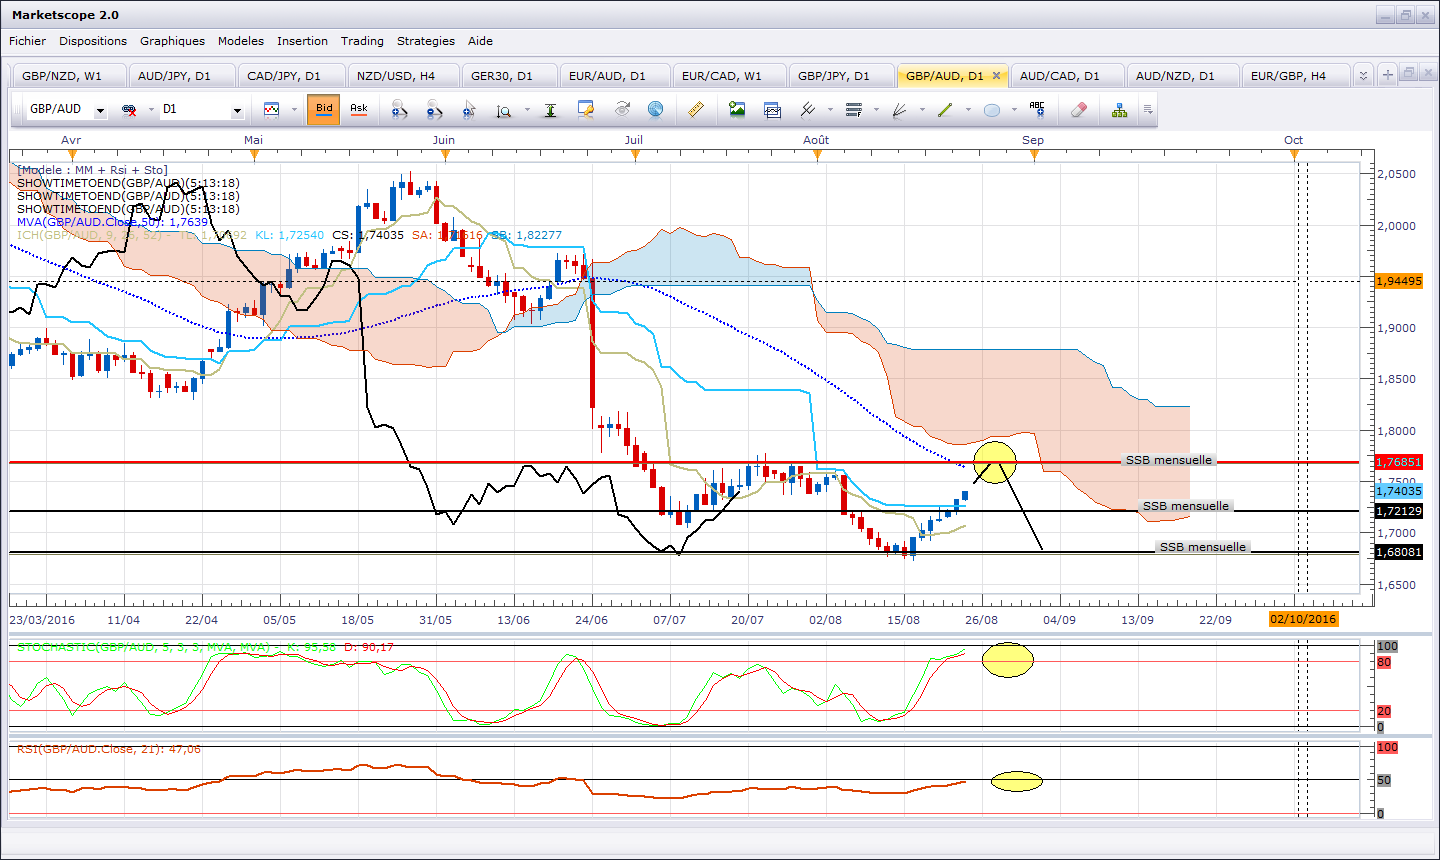Expand the chart type dropdown arrow
Image resolution: width=1440 pixels, height=860 pixels.
pos(294,110)
